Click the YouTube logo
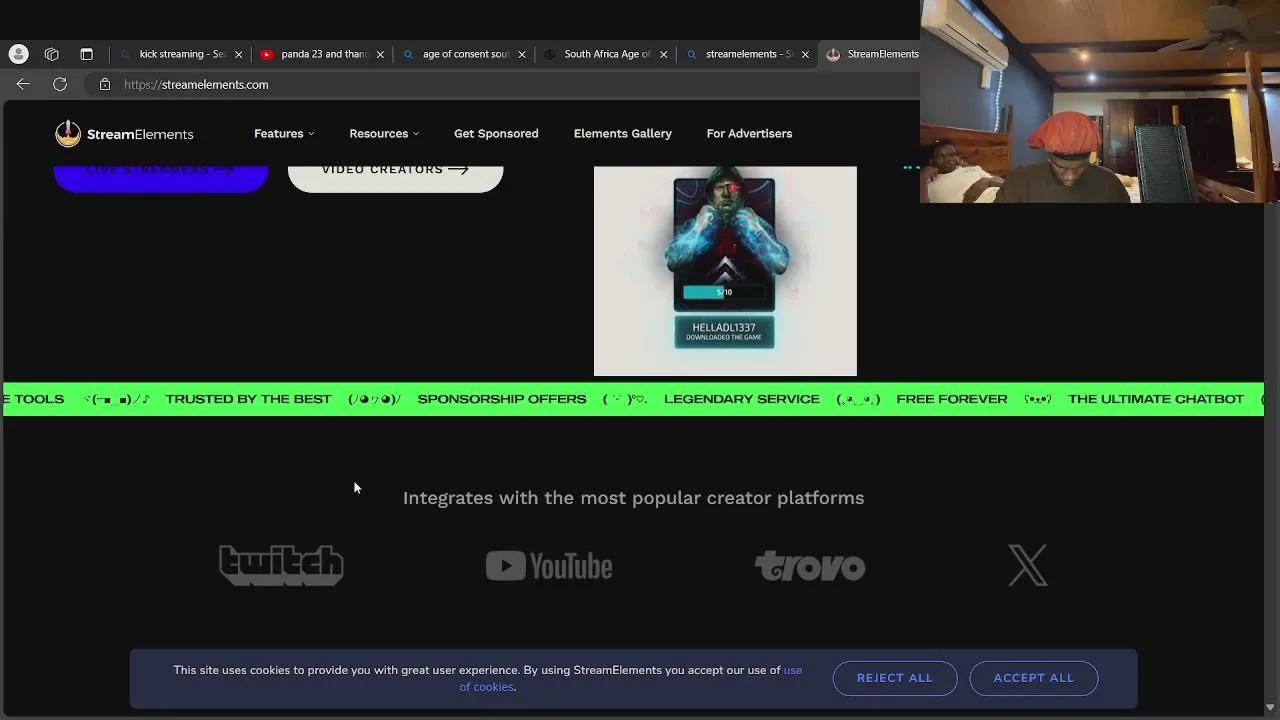 click(x=549, y=566)
